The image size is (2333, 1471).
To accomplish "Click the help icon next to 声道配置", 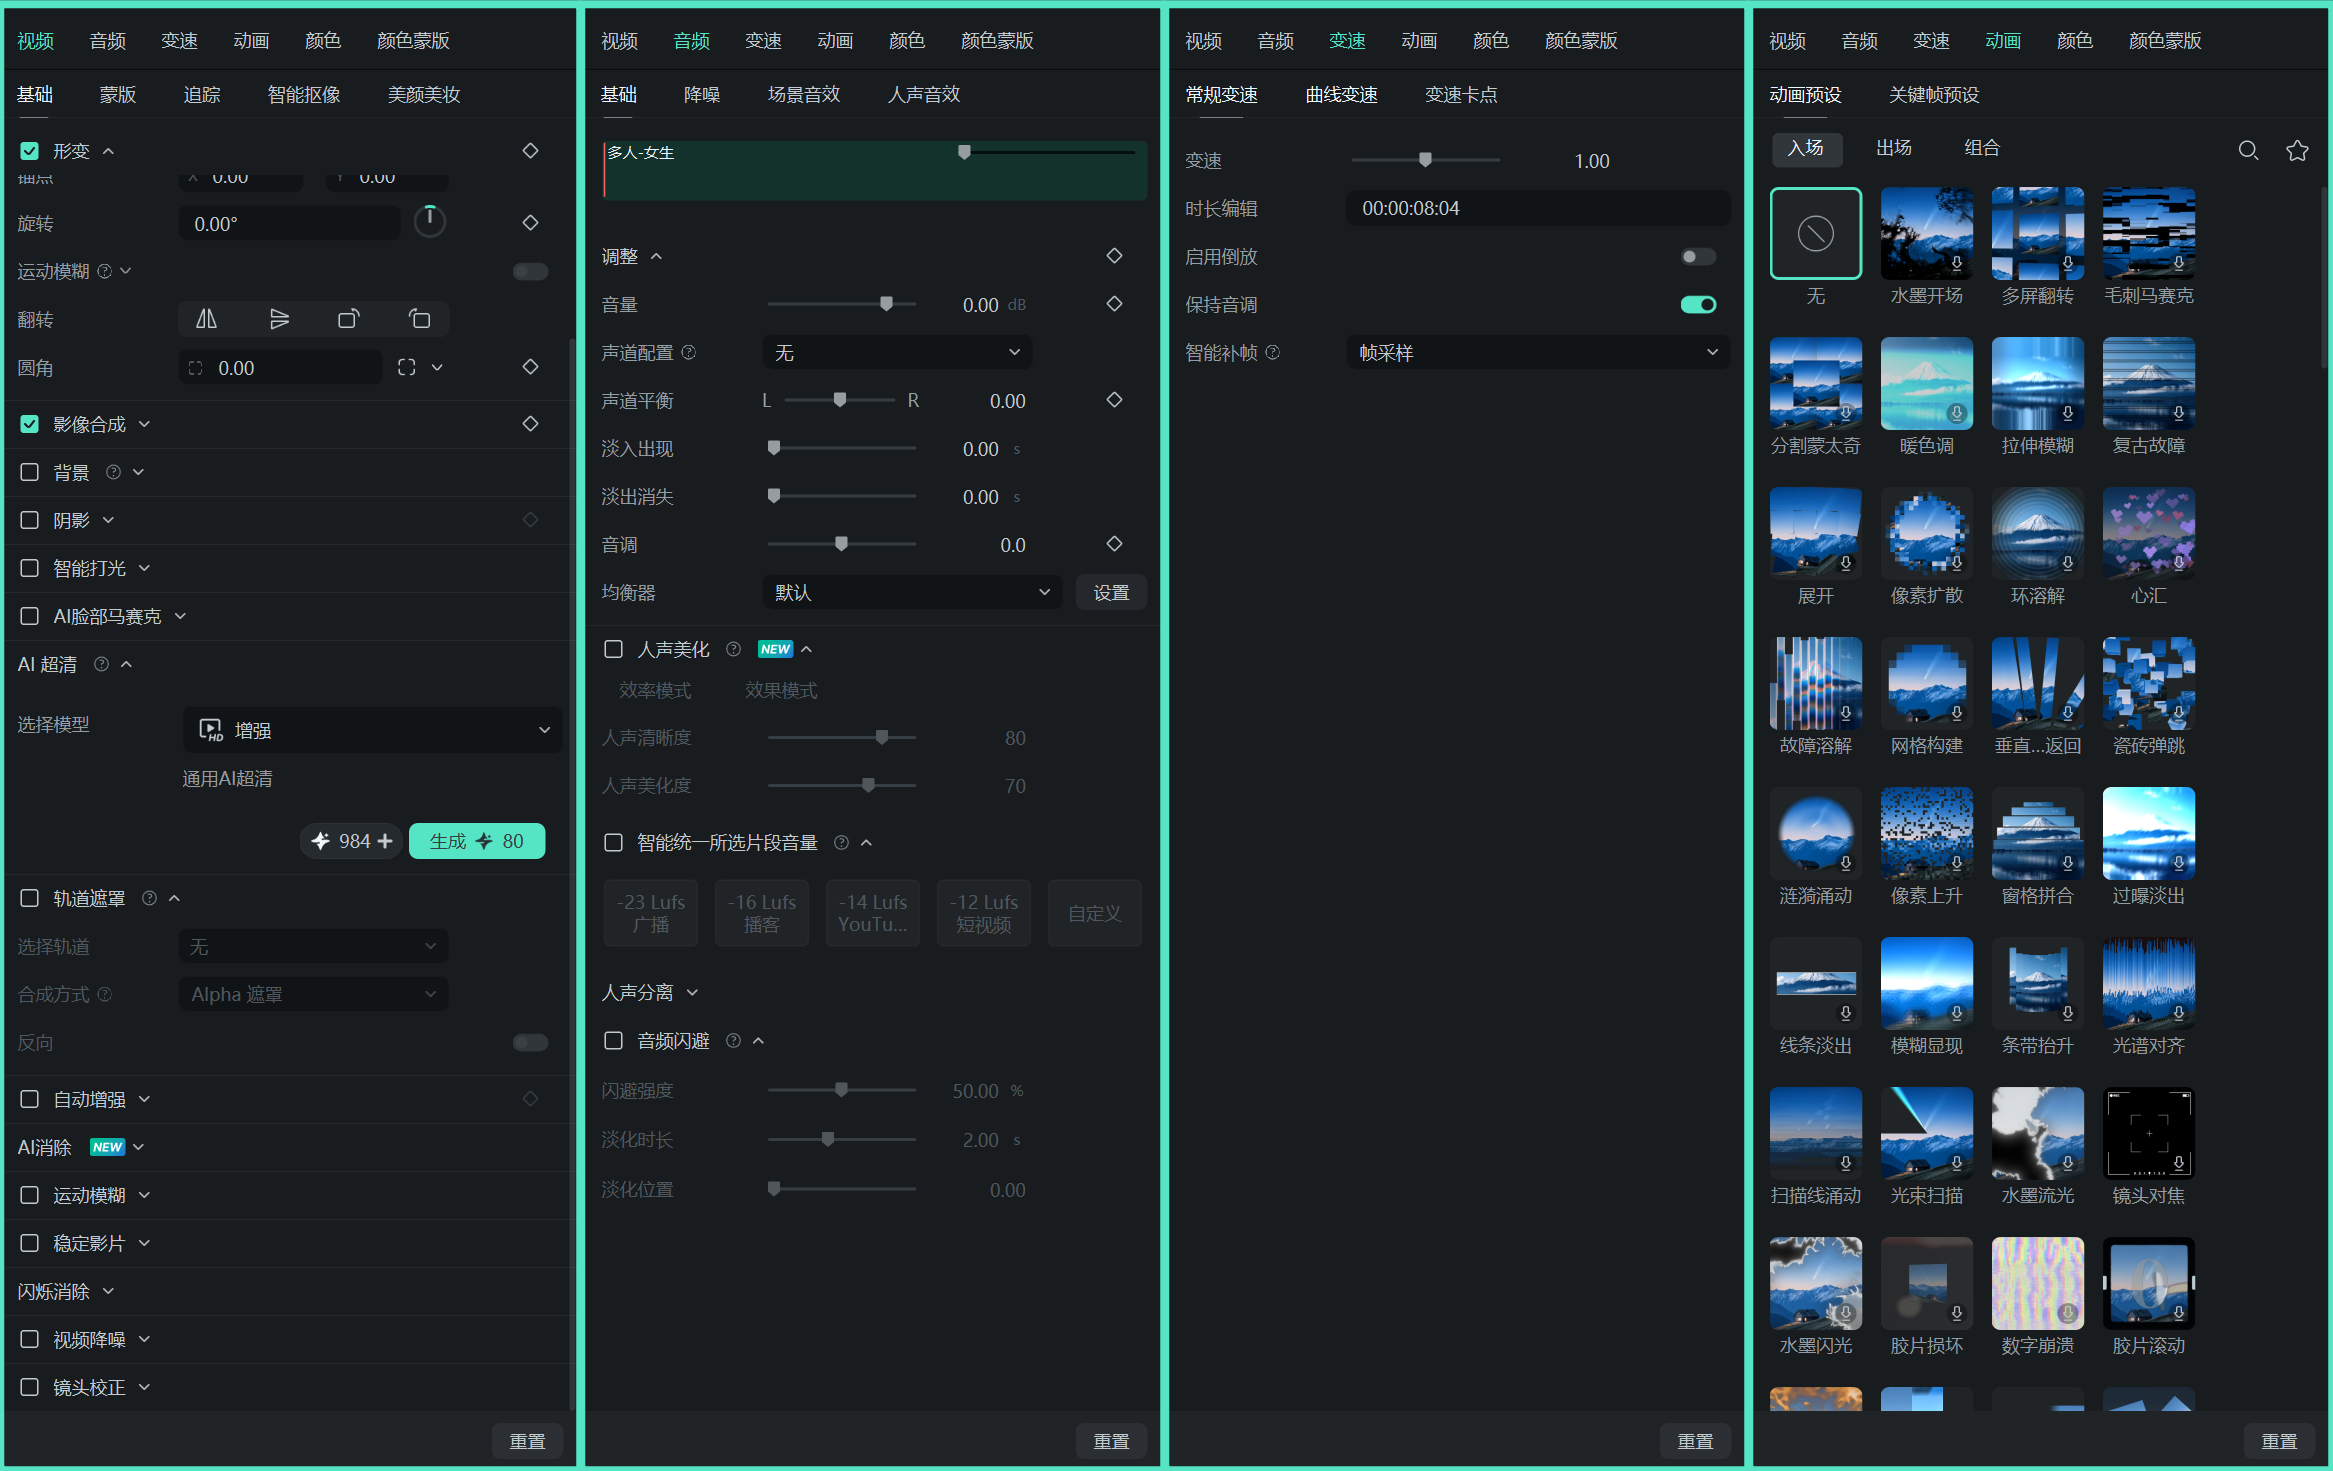I will coord(688,352).
